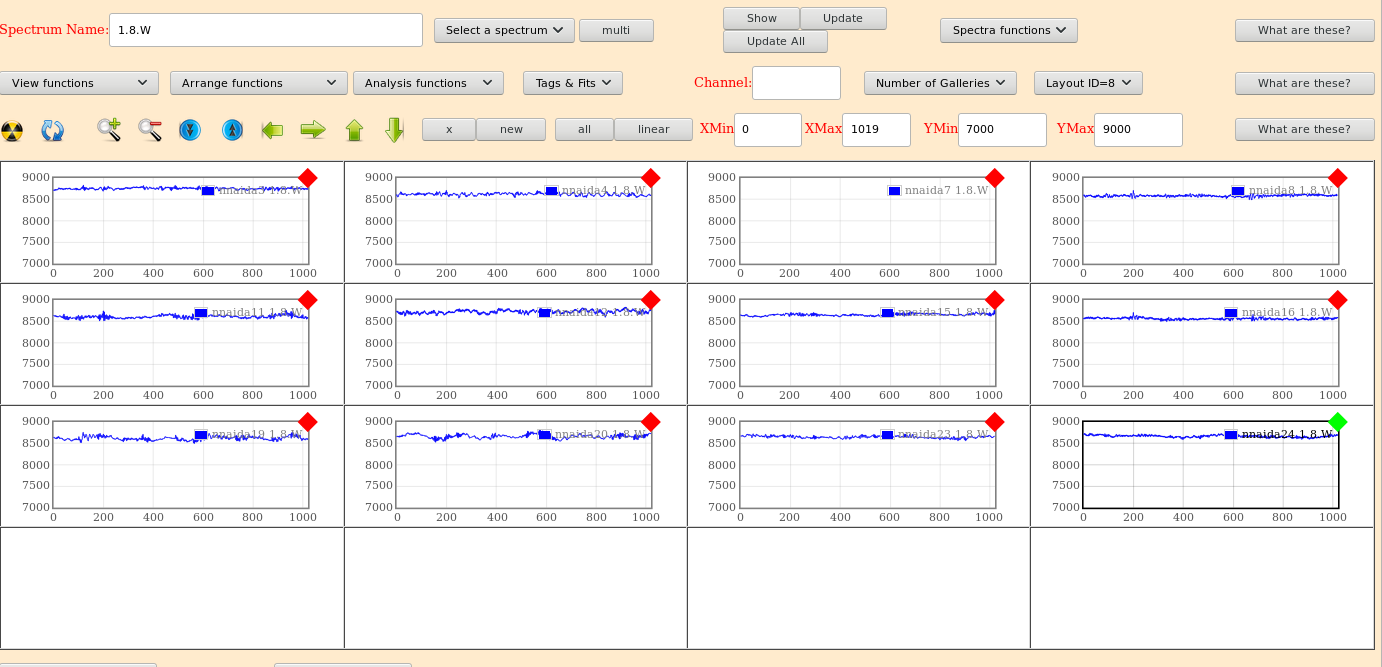Open the Select a spectrum dropdown

[x=504, y=30]
